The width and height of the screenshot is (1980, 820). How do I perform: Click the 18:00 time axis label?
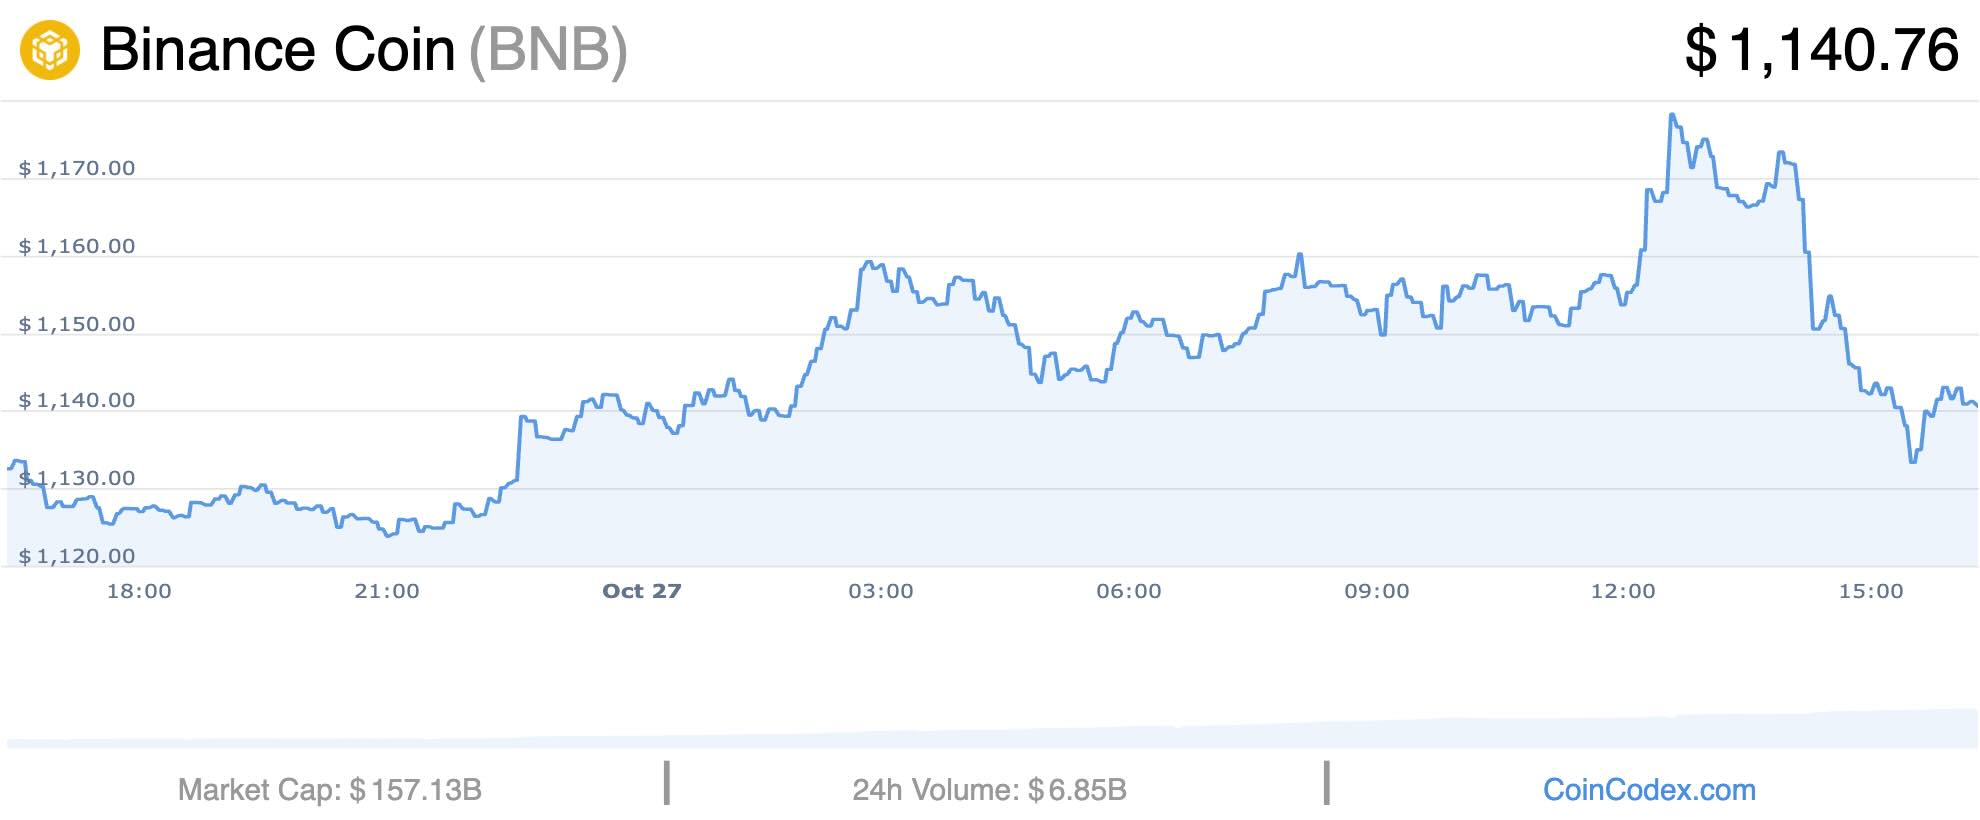[x=139, y=591]
